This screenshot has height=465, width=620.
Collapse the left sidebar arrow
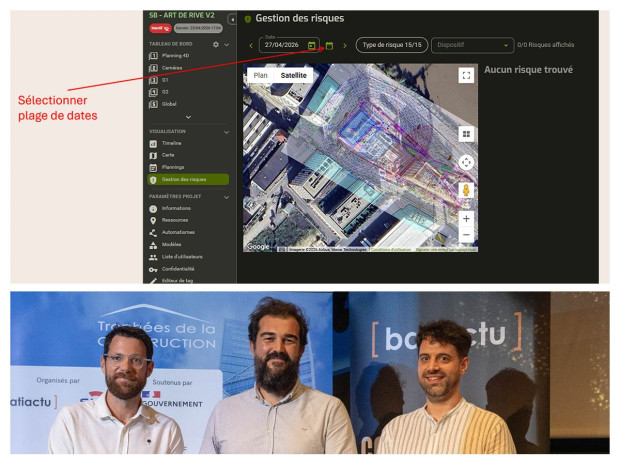pos(232,19)
